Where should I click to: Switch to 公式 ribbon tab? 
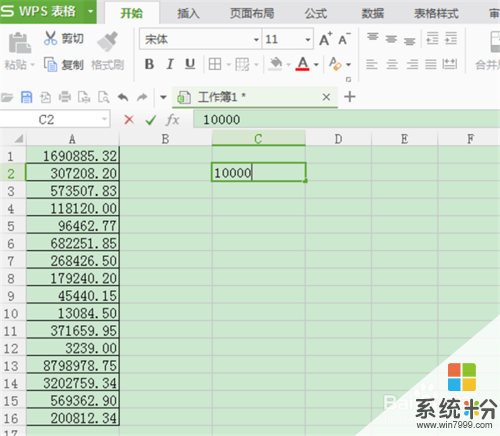(x=316, y=13)
